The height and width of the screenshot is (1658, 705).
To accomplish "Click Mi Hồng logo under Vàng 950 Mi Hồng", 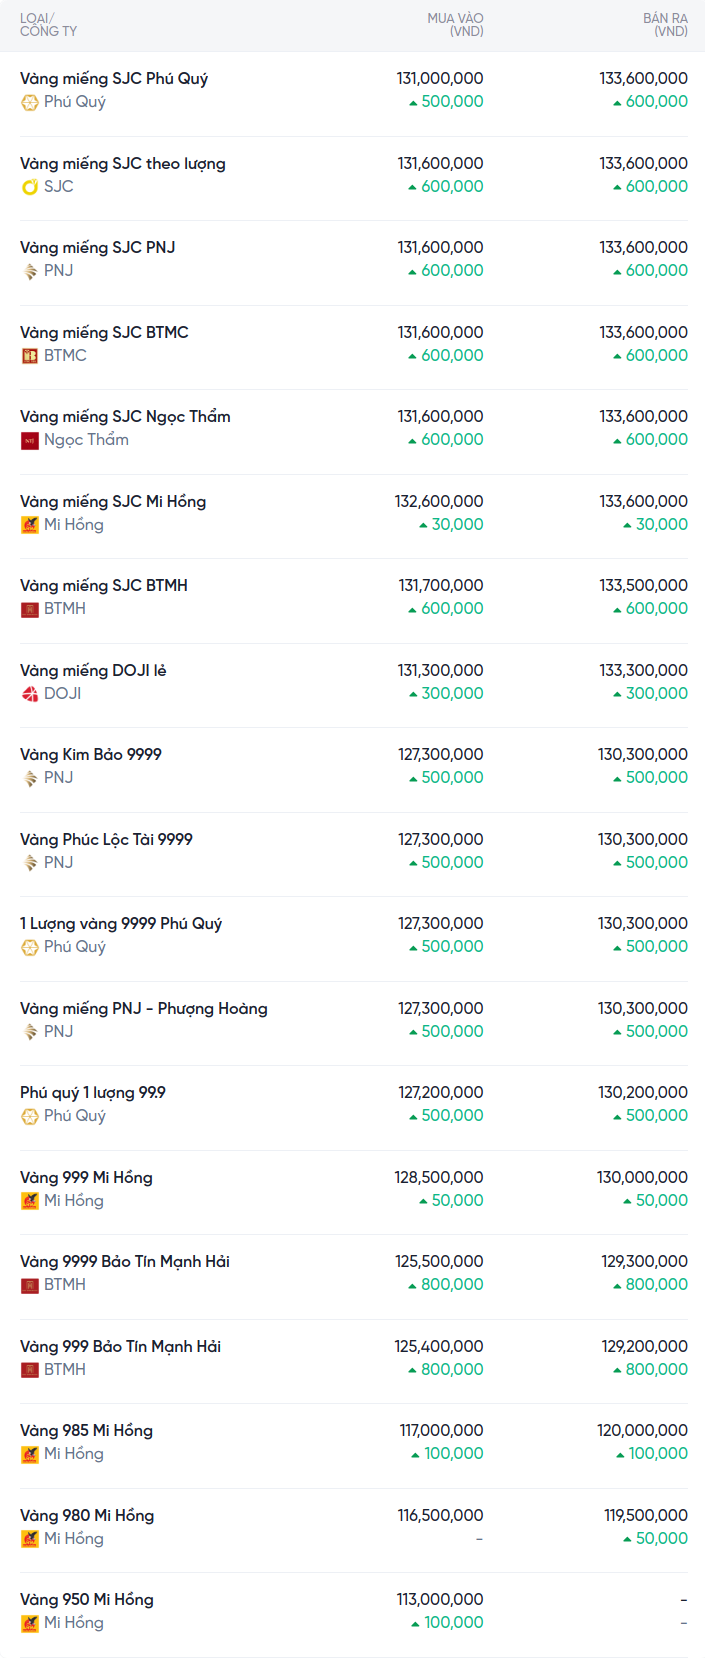I will point(30,1623).
